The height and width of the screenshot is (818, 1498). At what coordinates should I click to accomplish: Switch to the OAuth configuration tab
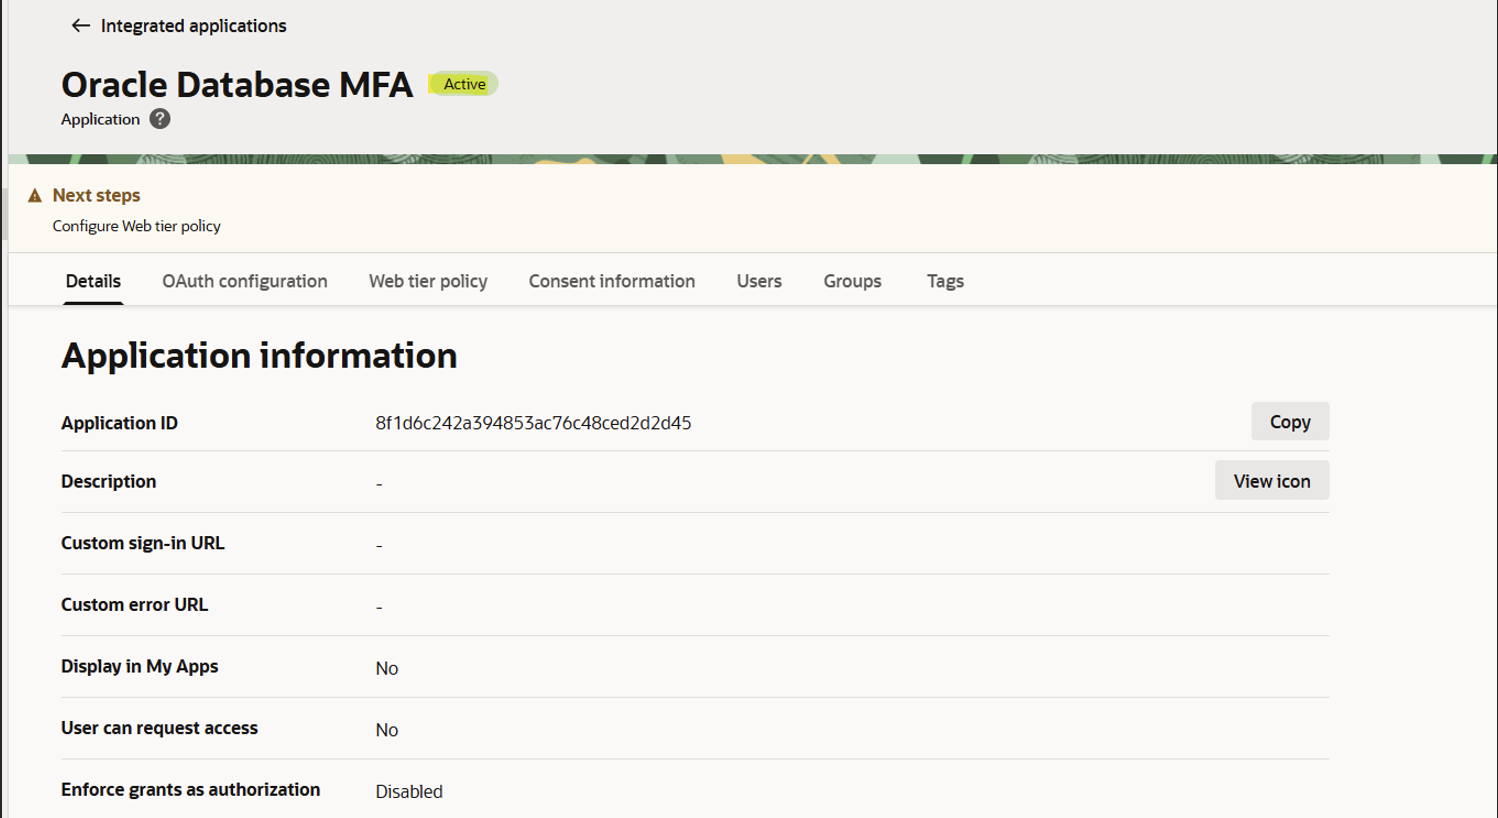(x=244, y=281)
